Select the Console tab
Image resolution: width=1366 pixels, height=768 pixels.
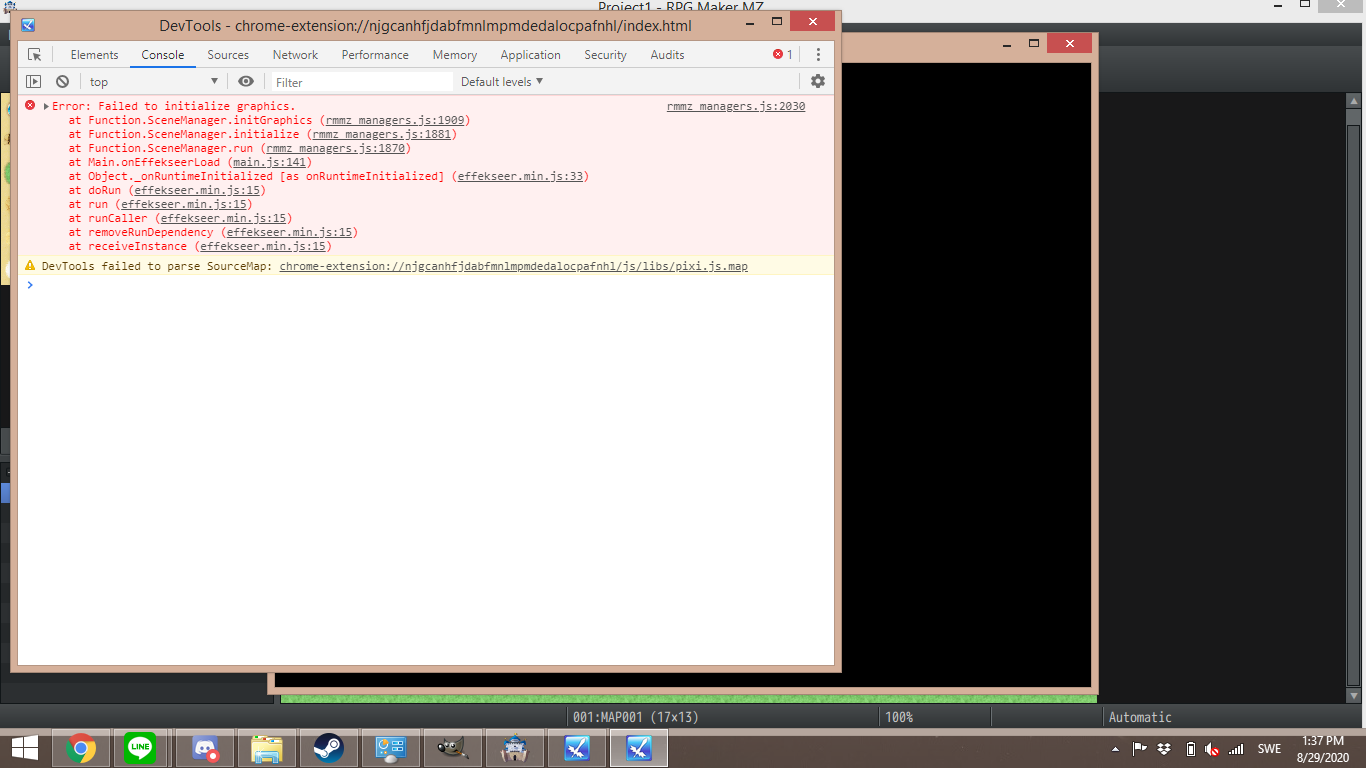pyautogui.click(x=162, y=55)
